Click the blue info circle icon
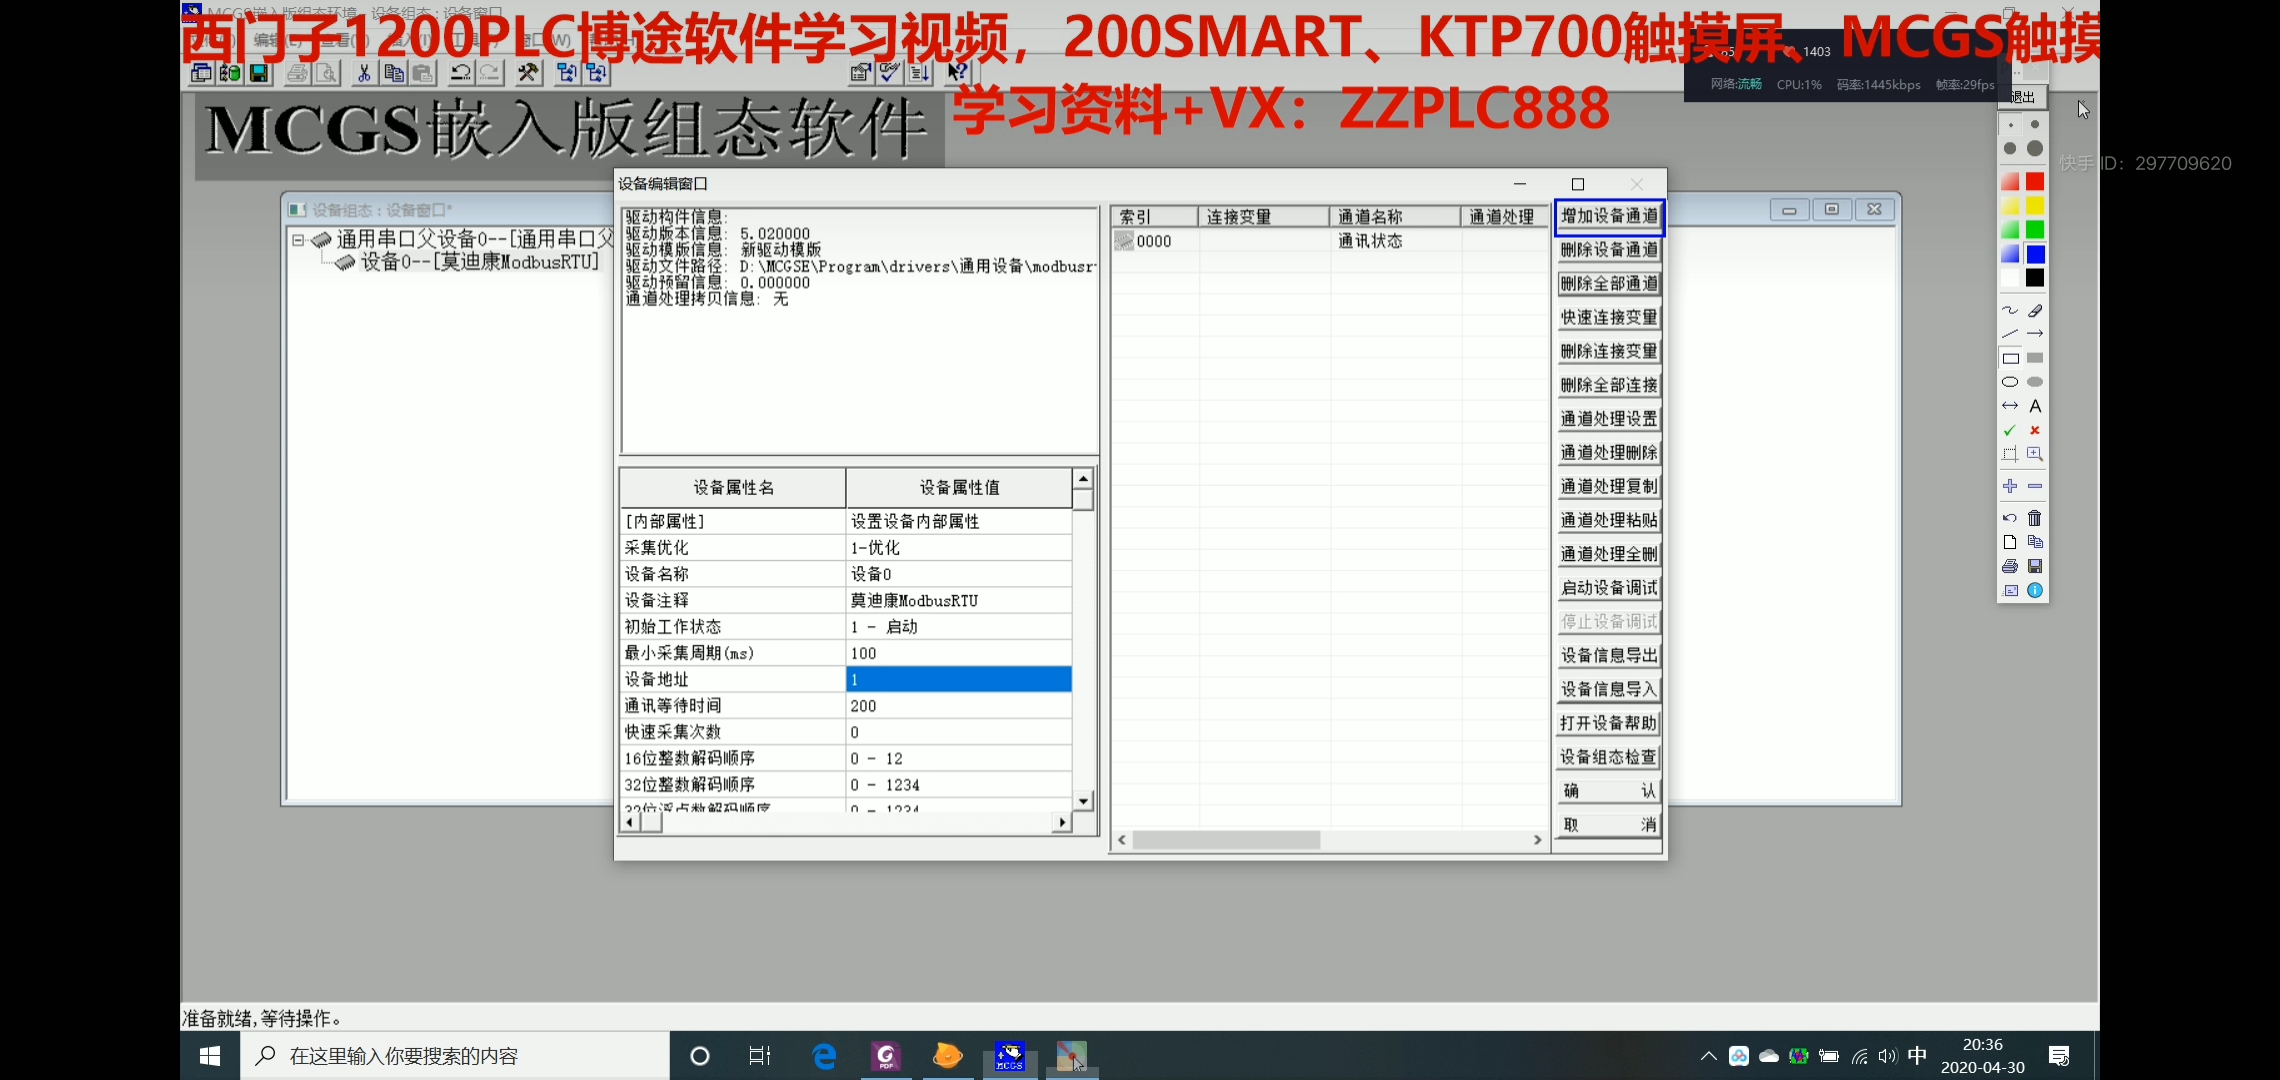2280x1080 pixels. (x=2035, y=590)
